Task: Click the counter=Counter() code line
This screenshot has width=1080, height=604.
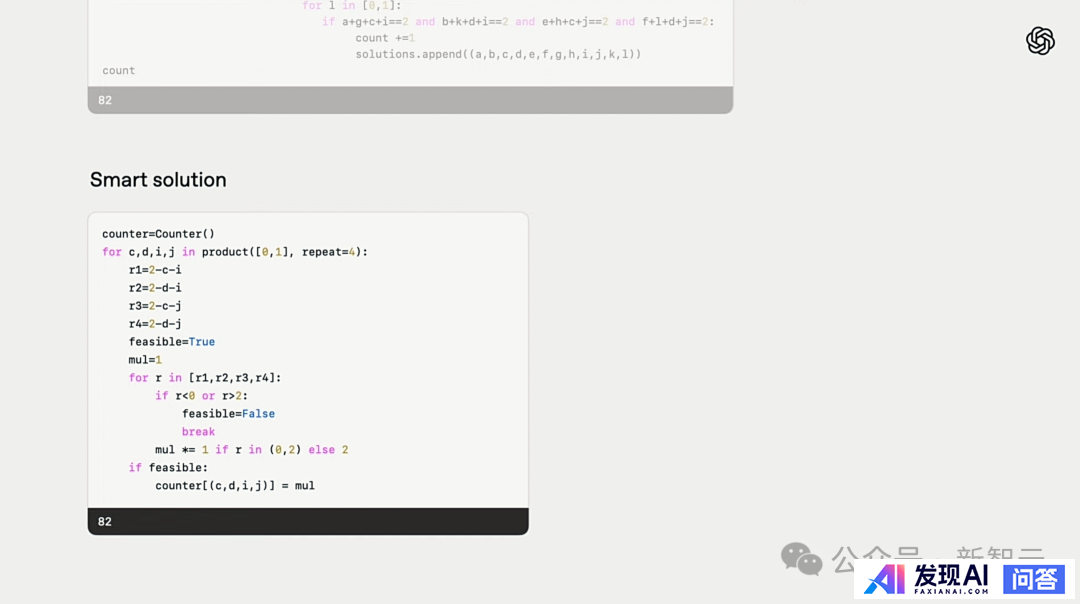Action: 158,234
